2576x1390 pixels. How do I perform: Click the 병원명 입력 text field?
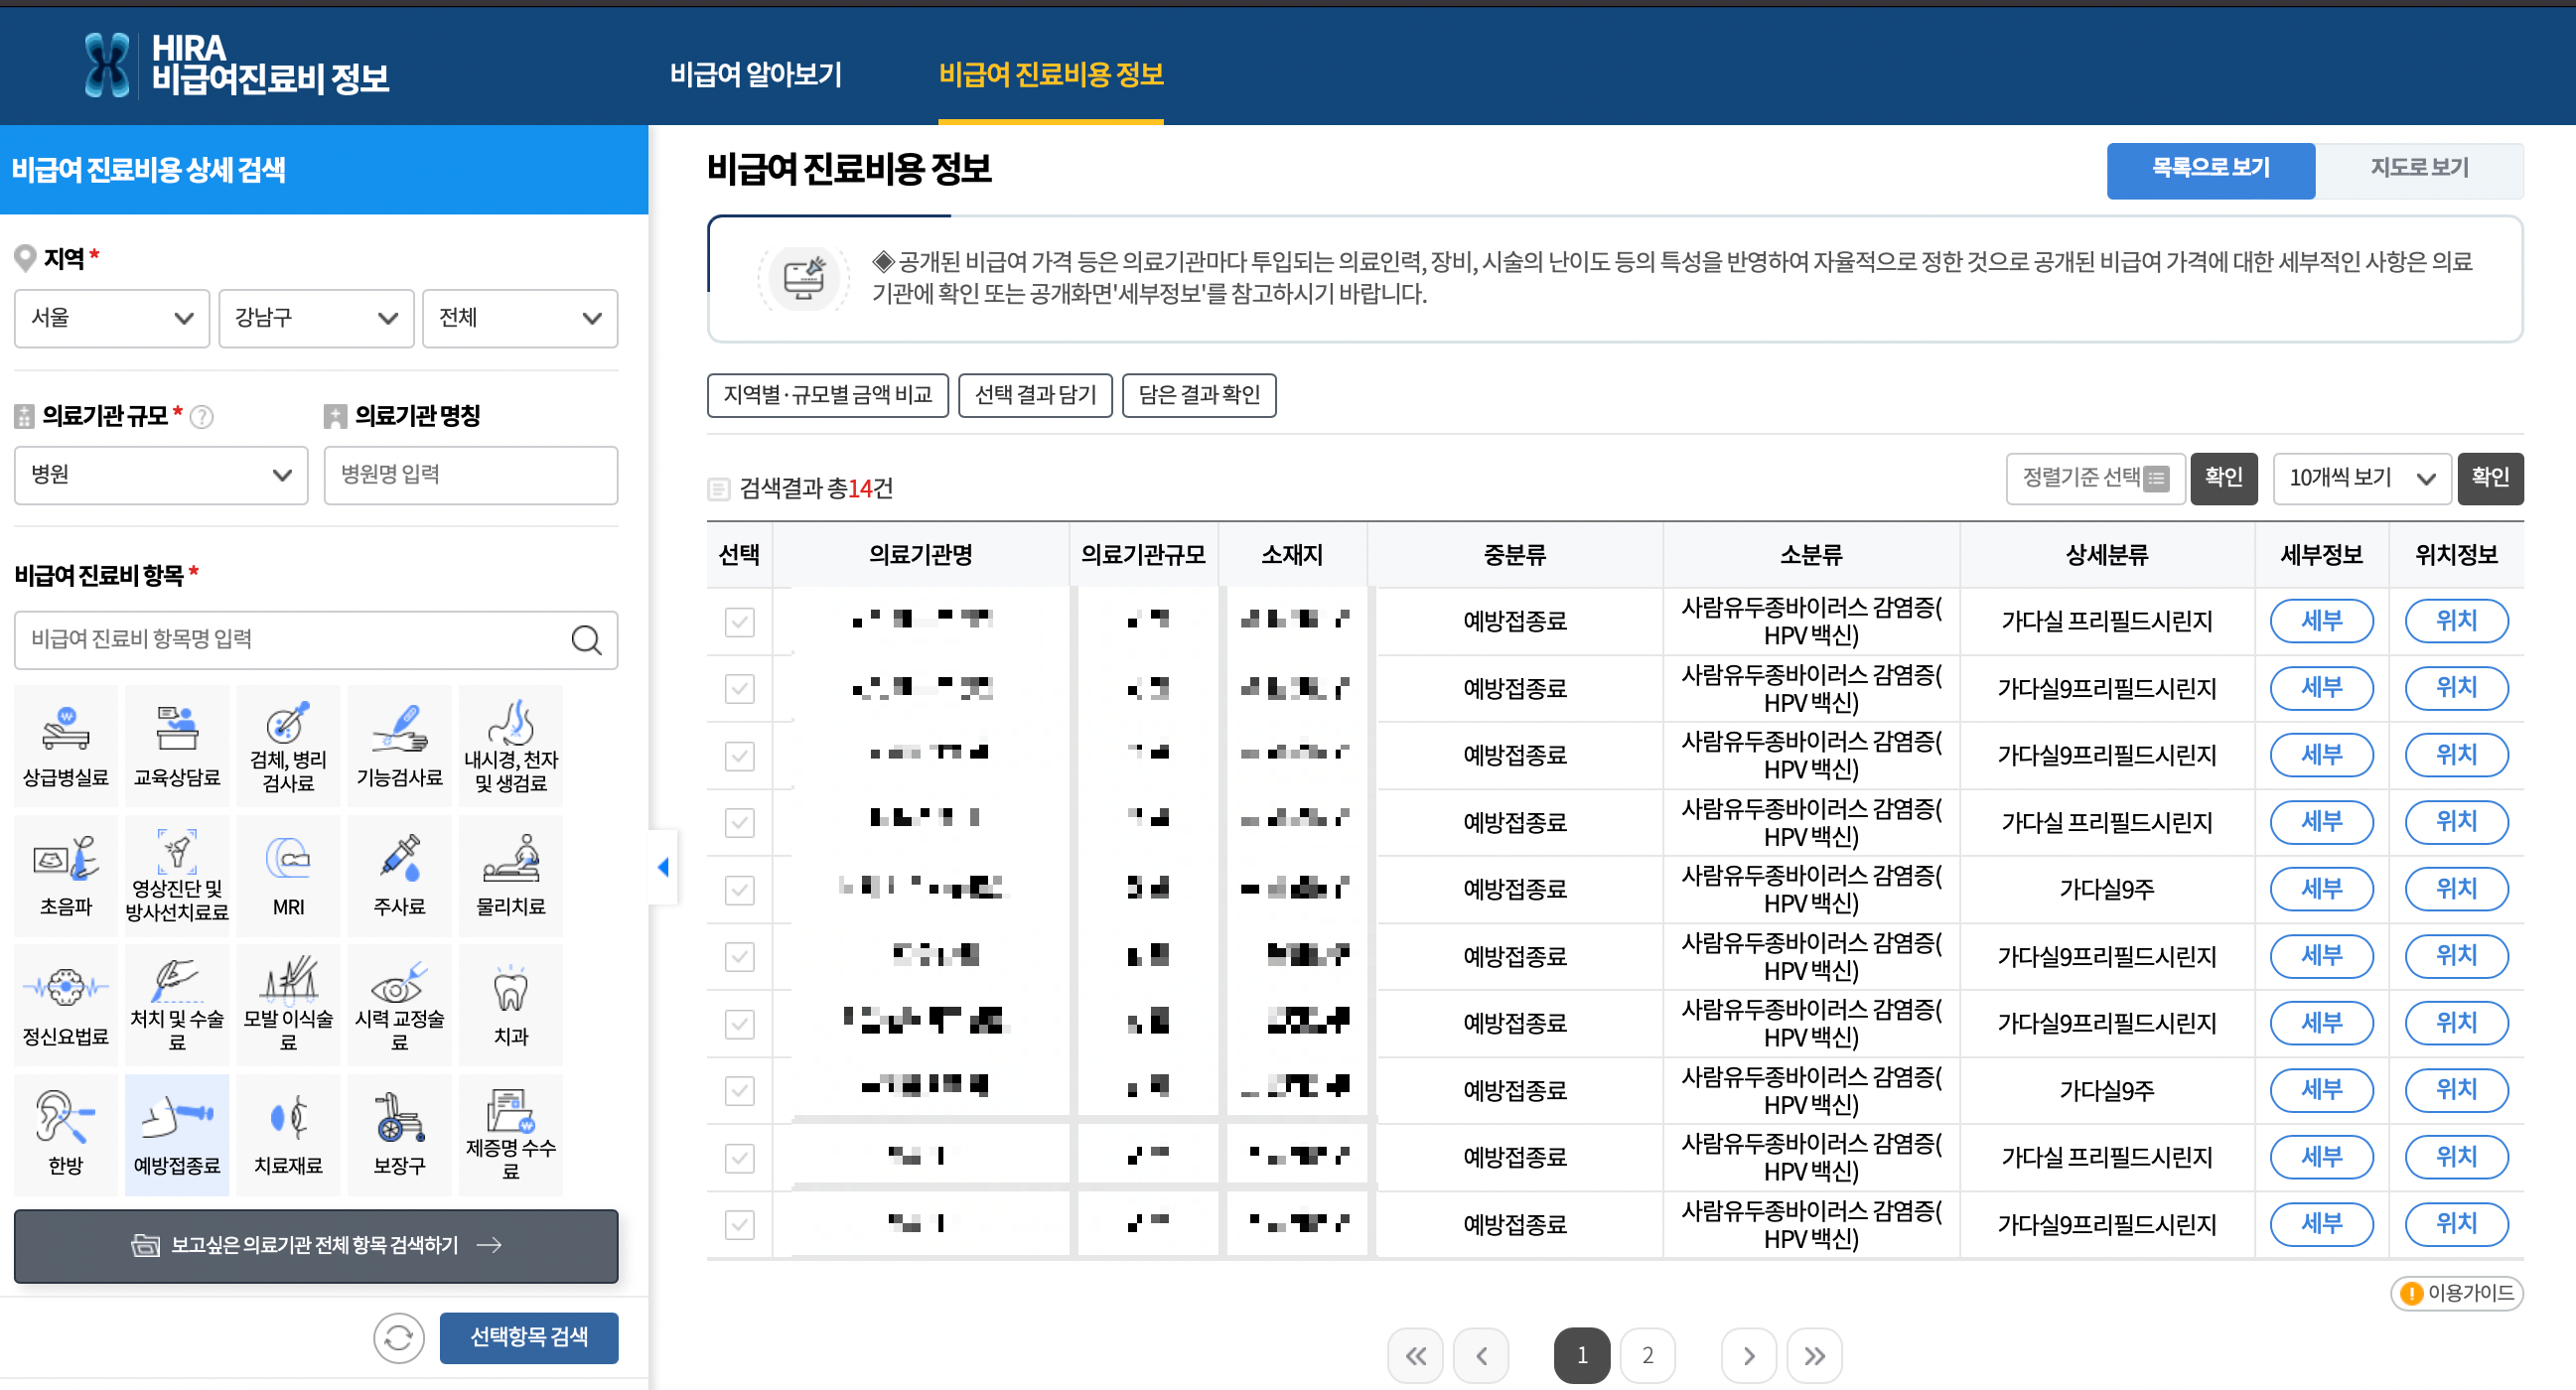[x=470, y=475]
